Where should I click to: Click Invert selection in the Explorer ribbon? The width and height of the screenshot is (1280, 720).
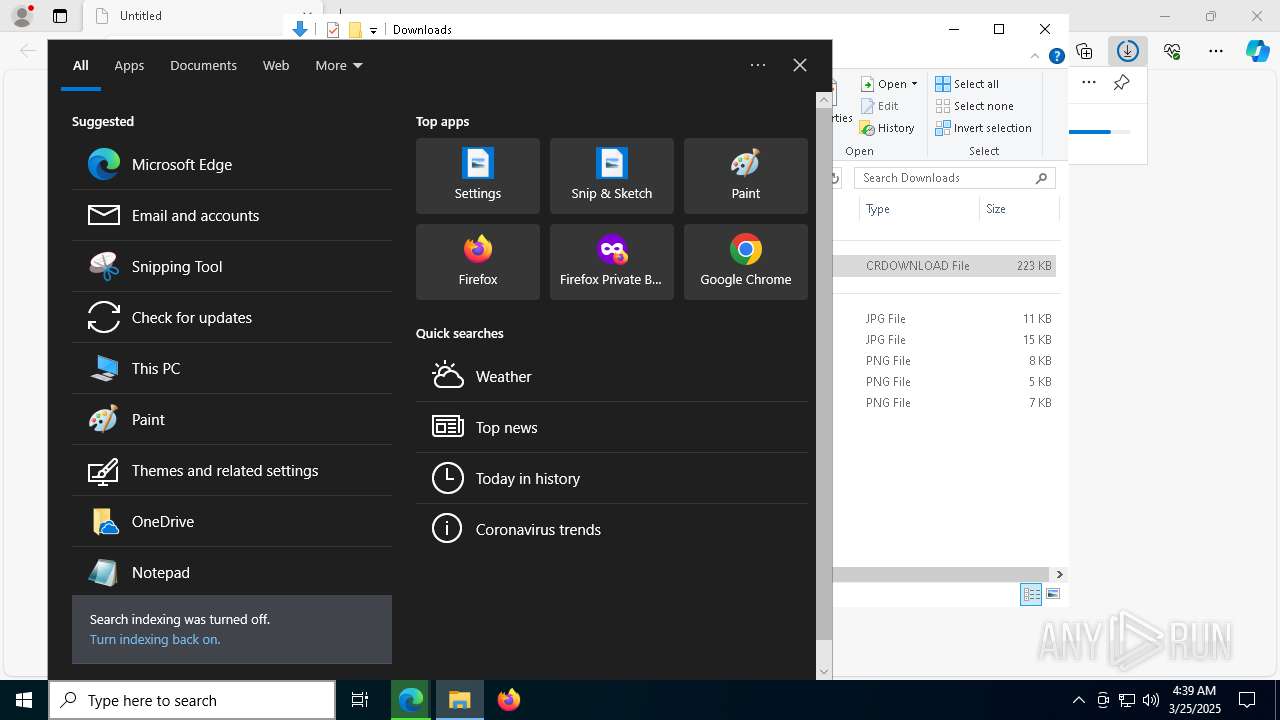984,128
